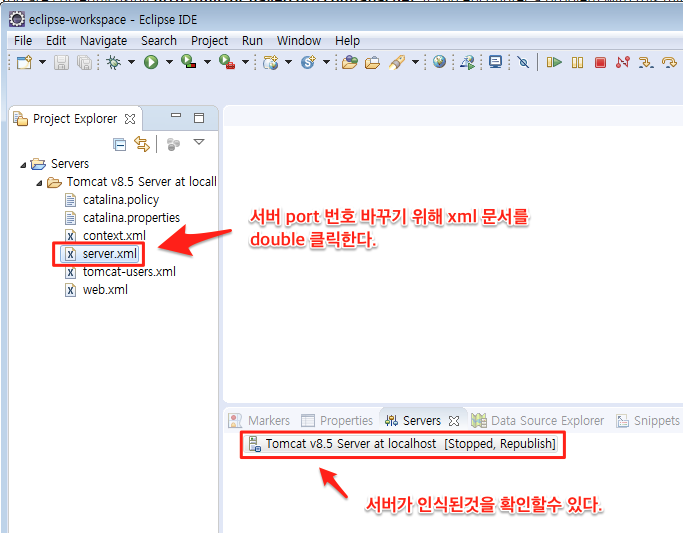This screenshot has width=683, height=533.
Task: Open the New Servlet dropdown arrow
Action: [326, 62]
